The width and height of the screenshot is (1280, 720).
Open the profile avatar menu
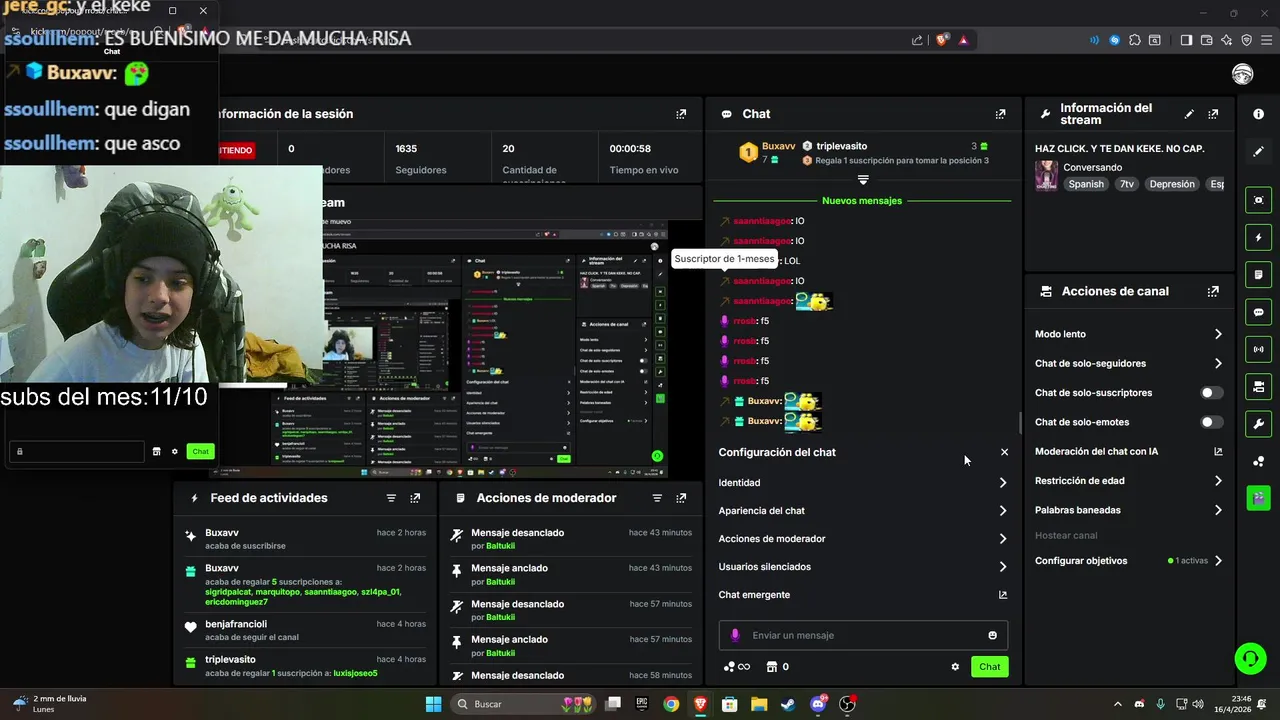tap(1242, 74)
